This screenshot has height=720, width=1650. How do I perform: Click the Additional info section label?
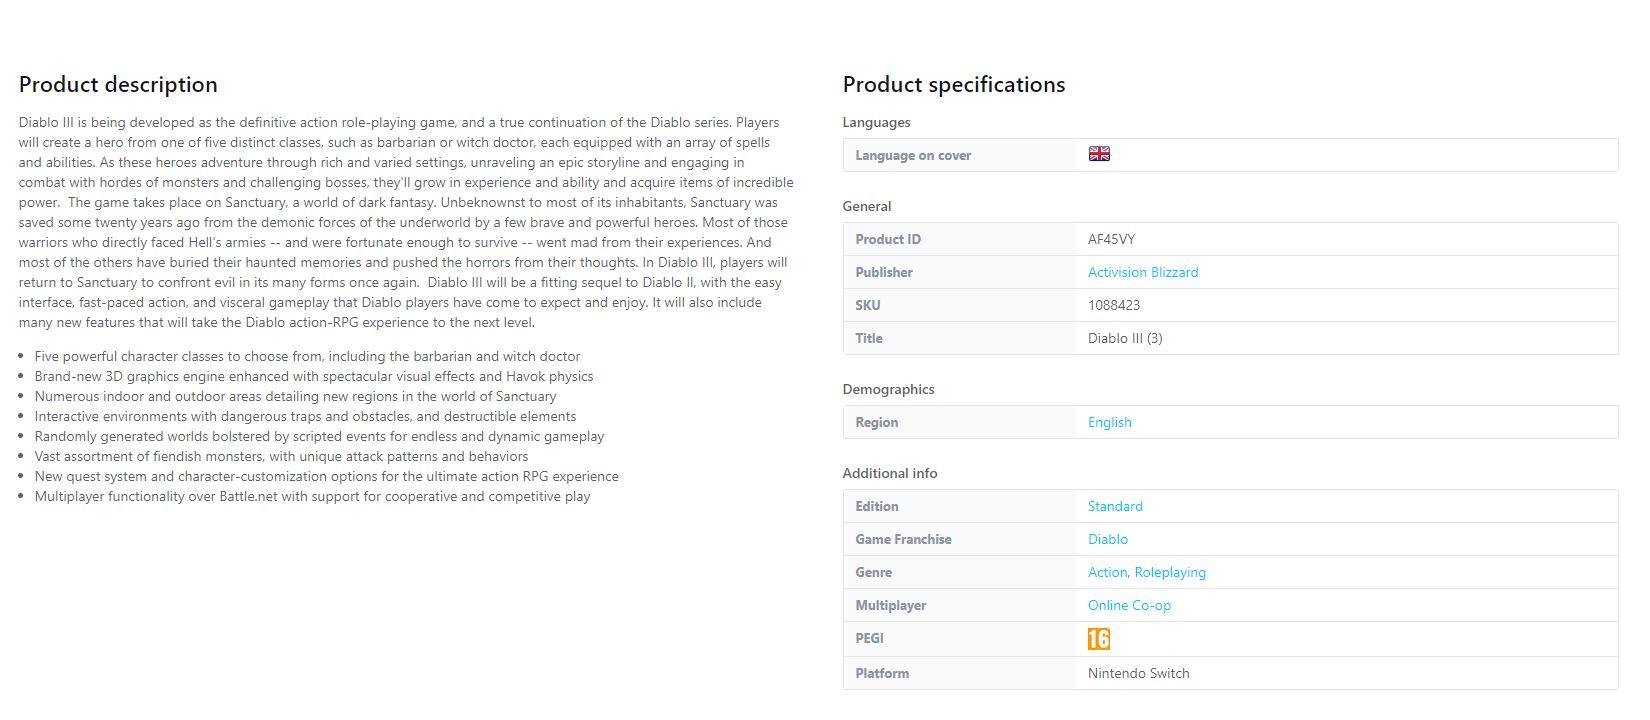(x=890, y=473)
